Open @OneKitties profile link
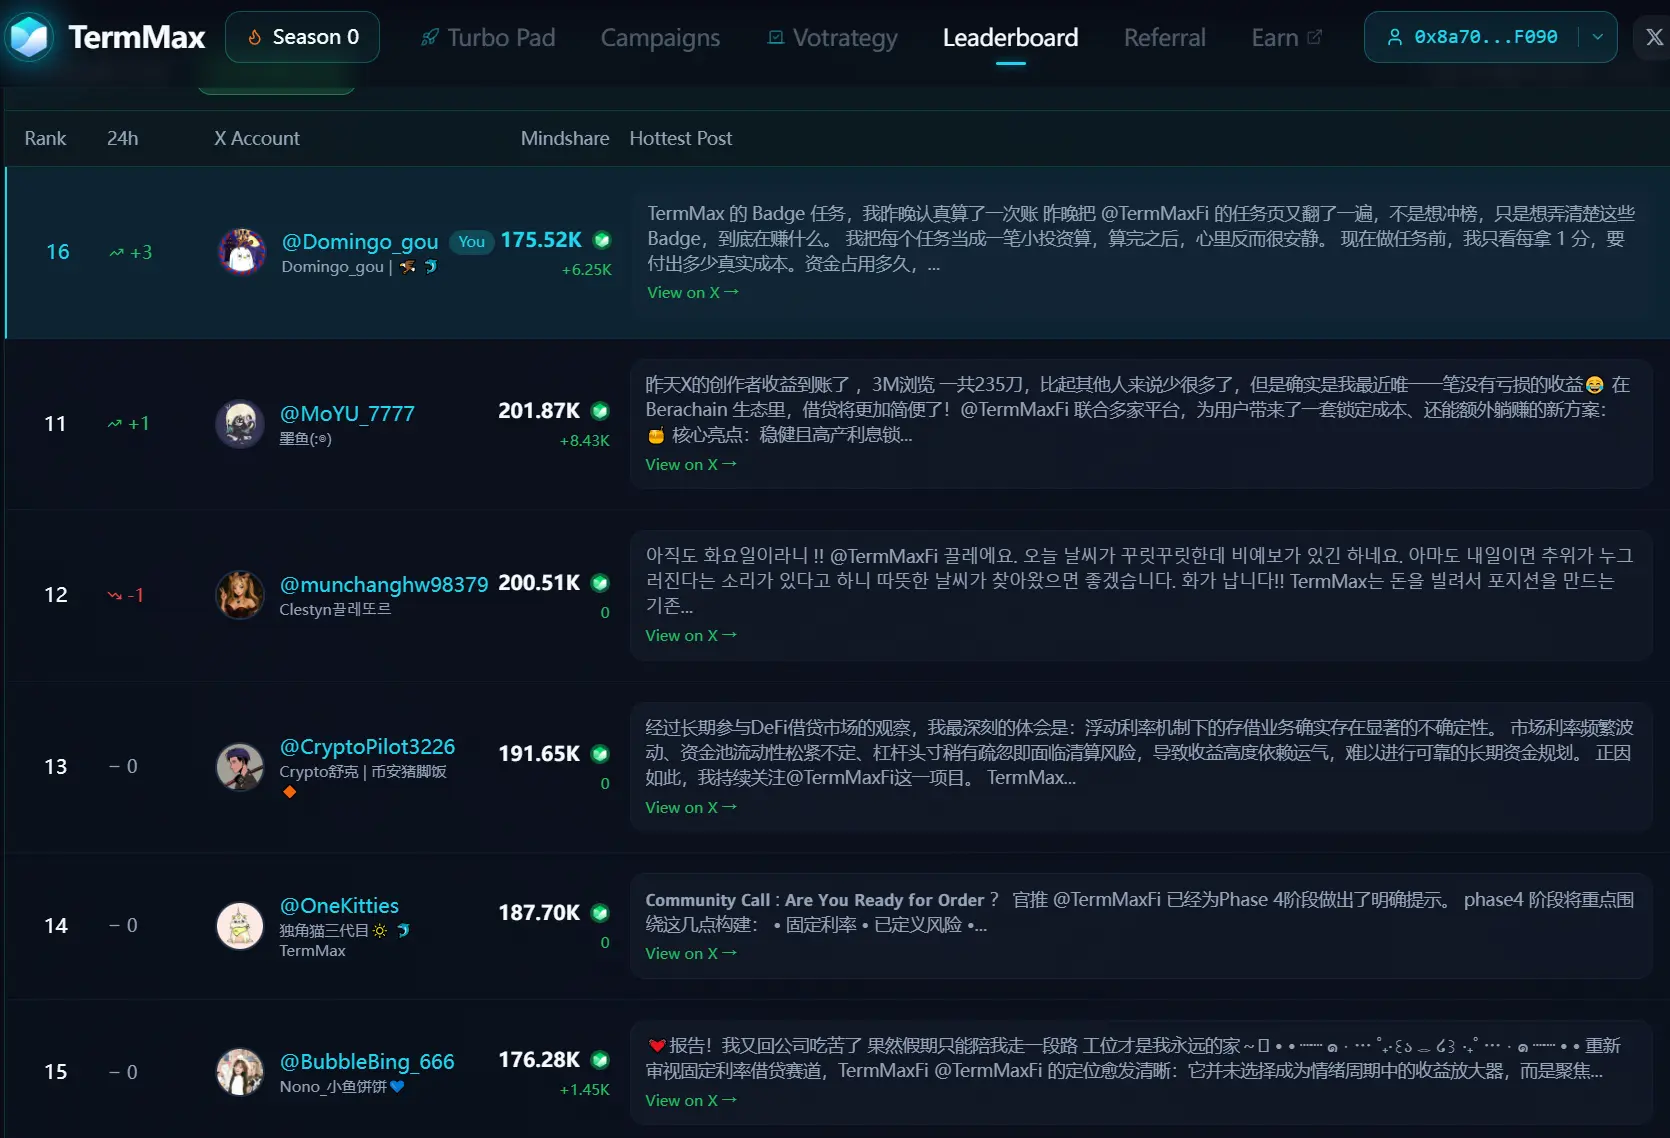The image size is (1670, 1138). tap(339, 906)
